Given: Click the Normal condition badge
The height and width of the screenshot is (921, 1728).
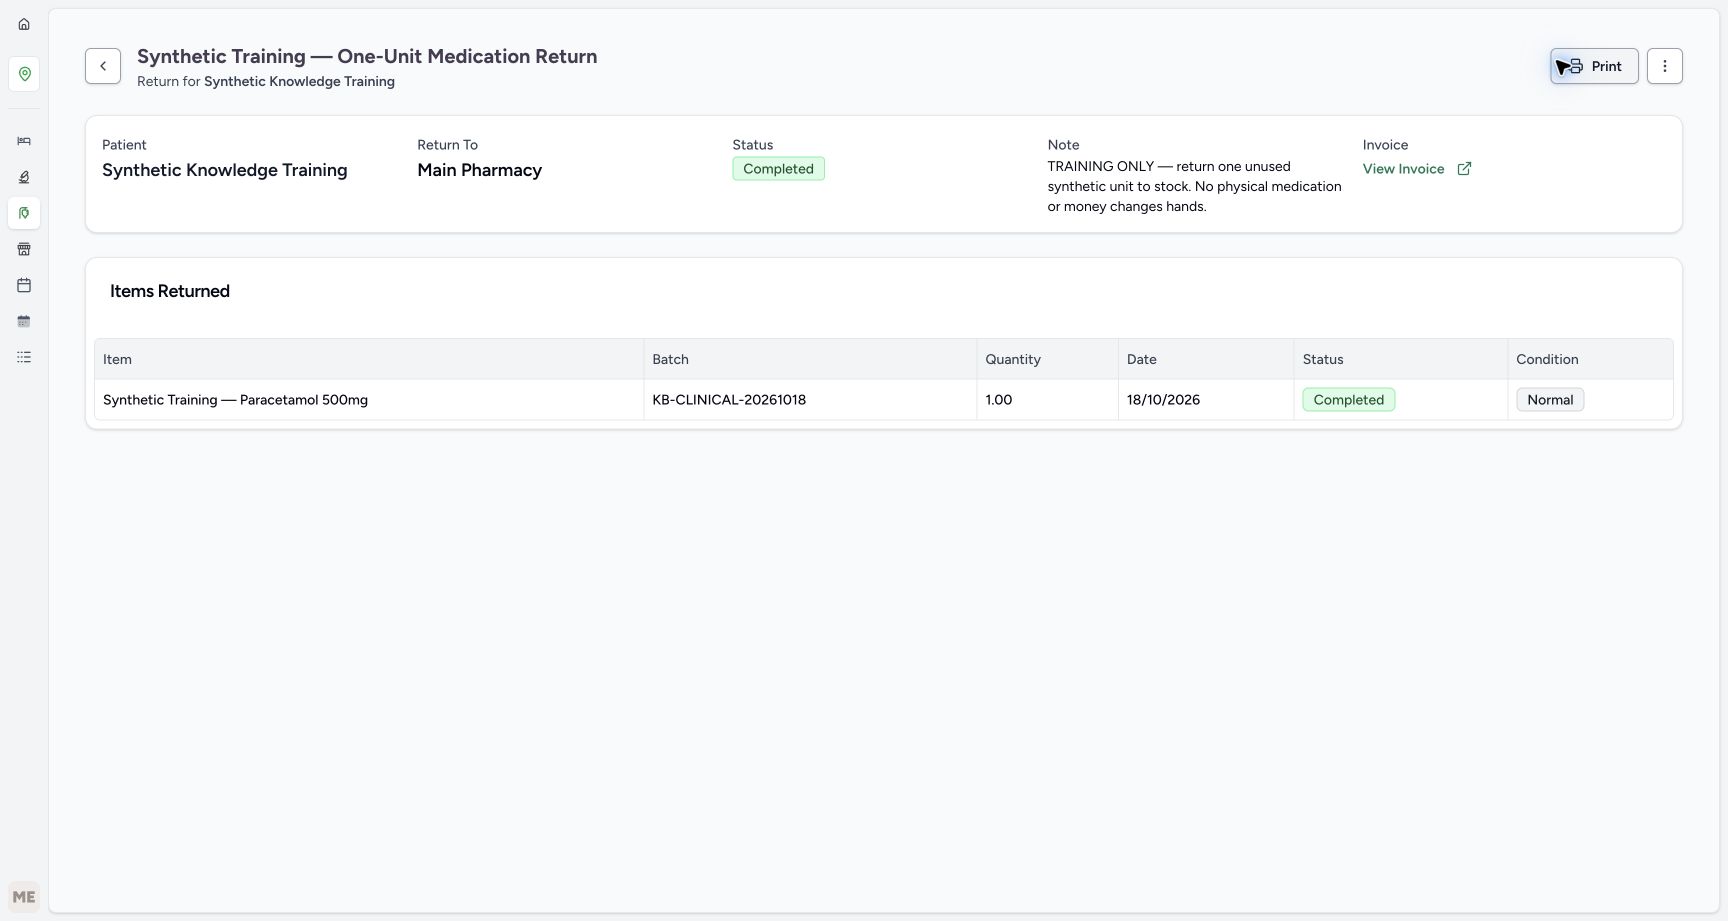Looking at the screenshot, I should (x=1550, y=400).
